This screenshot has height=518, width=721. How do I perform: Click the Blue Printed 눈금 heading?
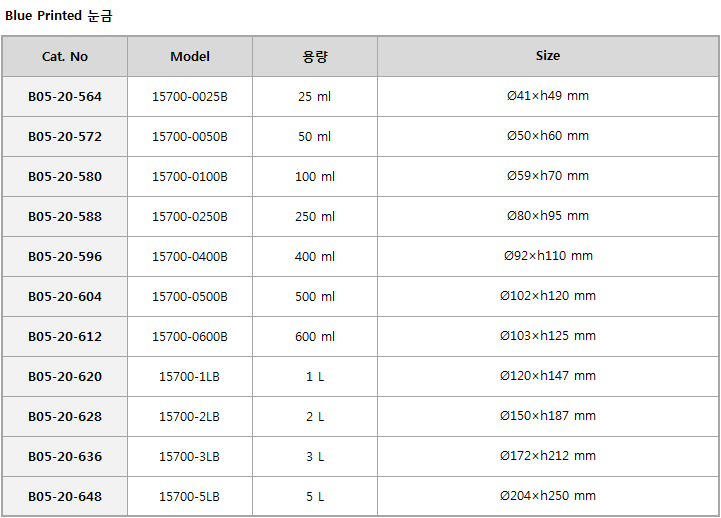[59, 16]
